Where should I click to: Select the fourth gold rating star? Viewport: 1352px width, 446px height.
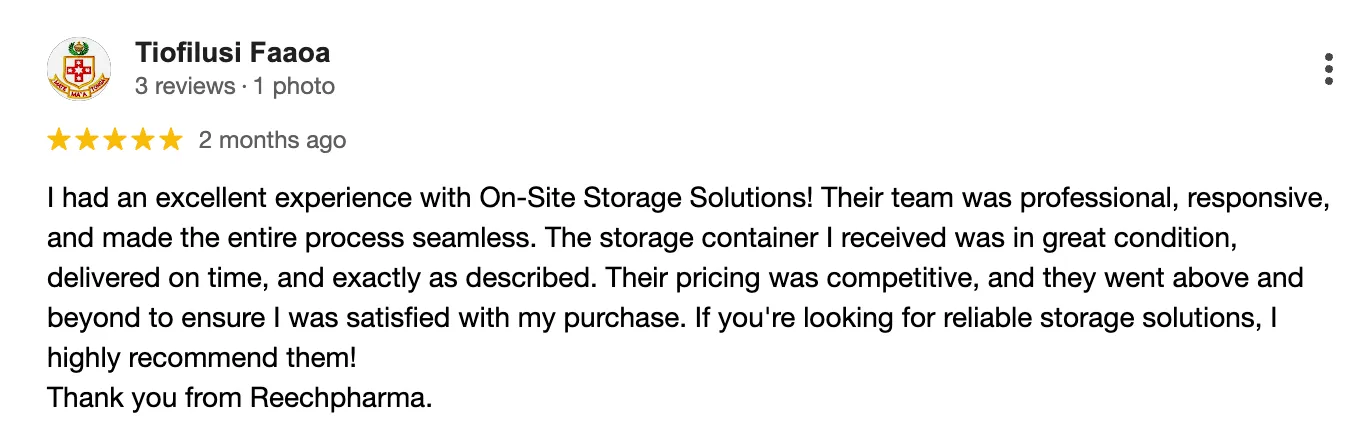coord(143,140)
